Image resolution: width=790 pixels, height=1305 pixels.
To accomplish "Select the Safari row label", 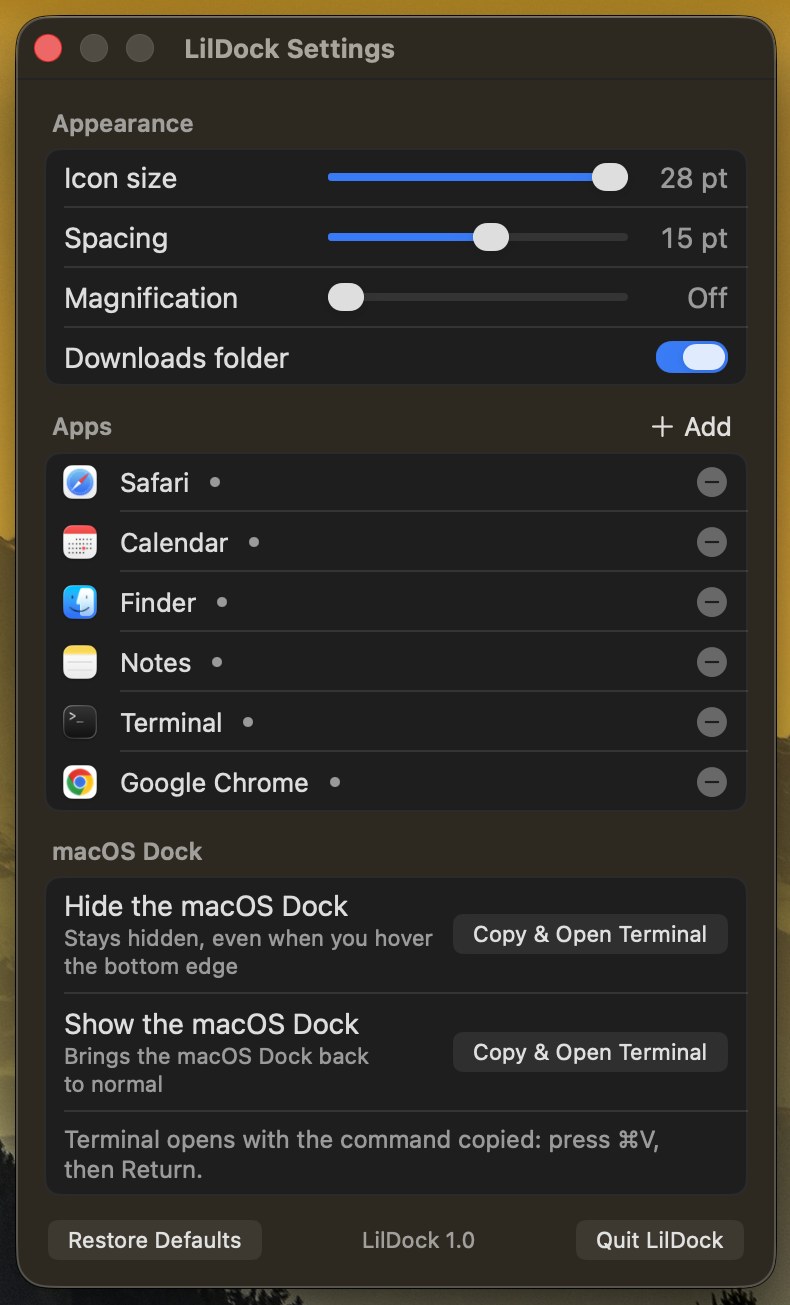I will [x=155, y=483].
